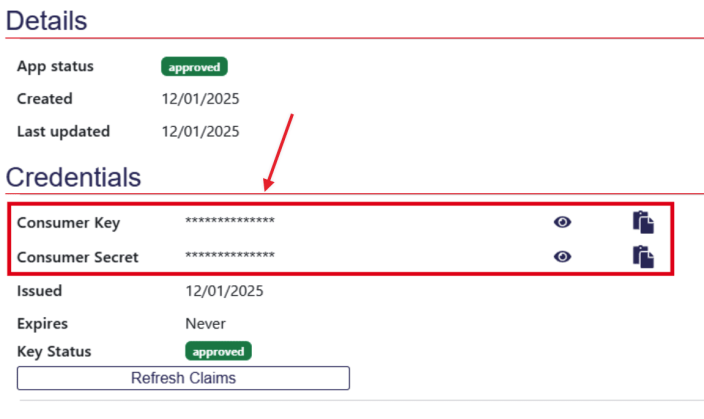
Task: Click the masked Consumer Secret asterisks
Action: [230, 257]
